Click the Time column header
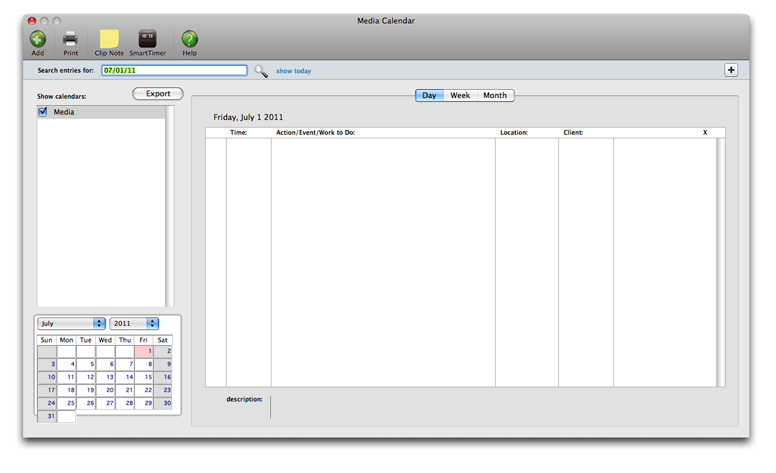 tap(238, 132)
